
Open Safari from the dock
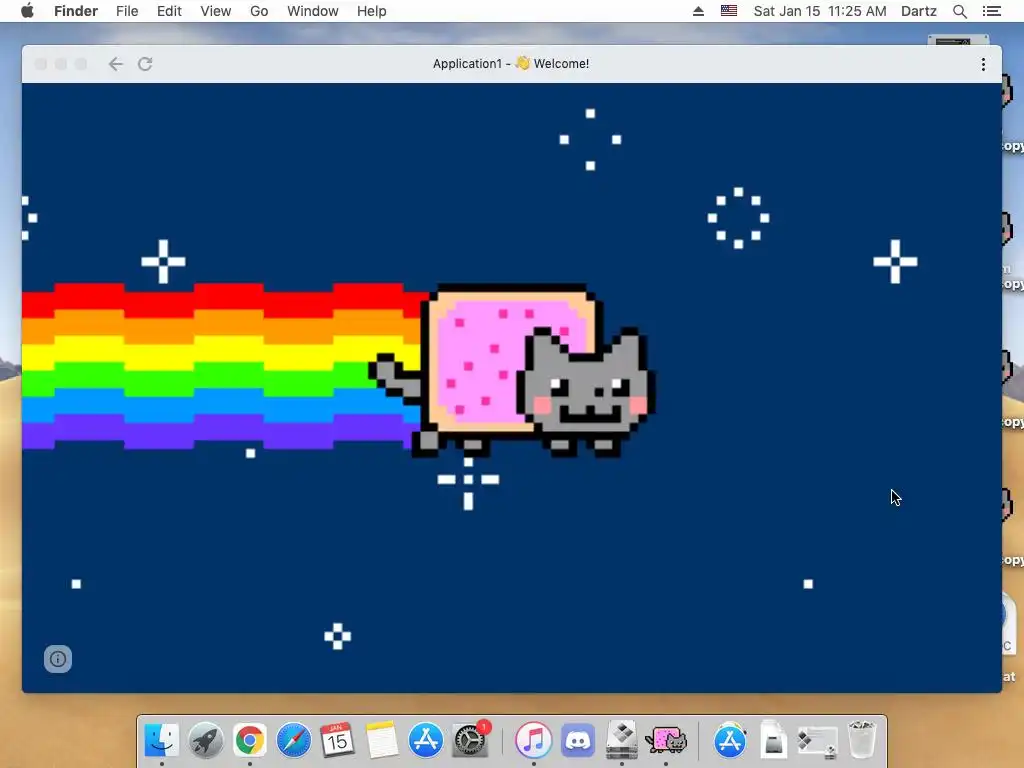[294, 741]
